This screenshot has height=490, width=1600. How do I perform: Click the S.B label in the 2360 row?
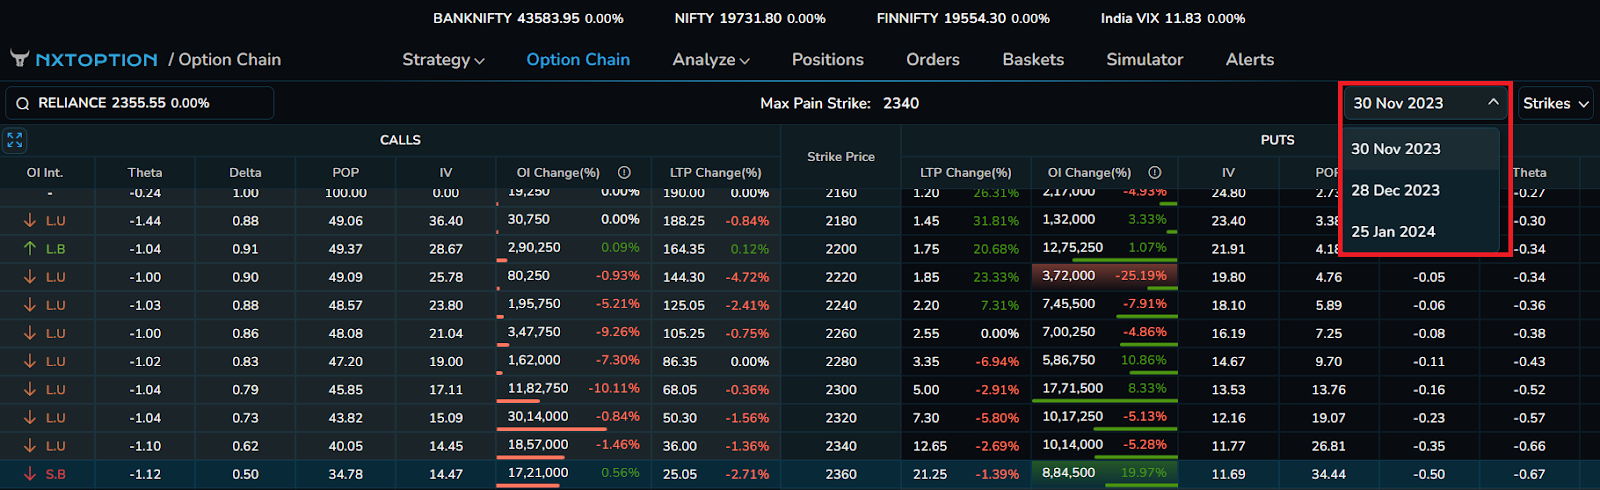(x=56, y=474)
